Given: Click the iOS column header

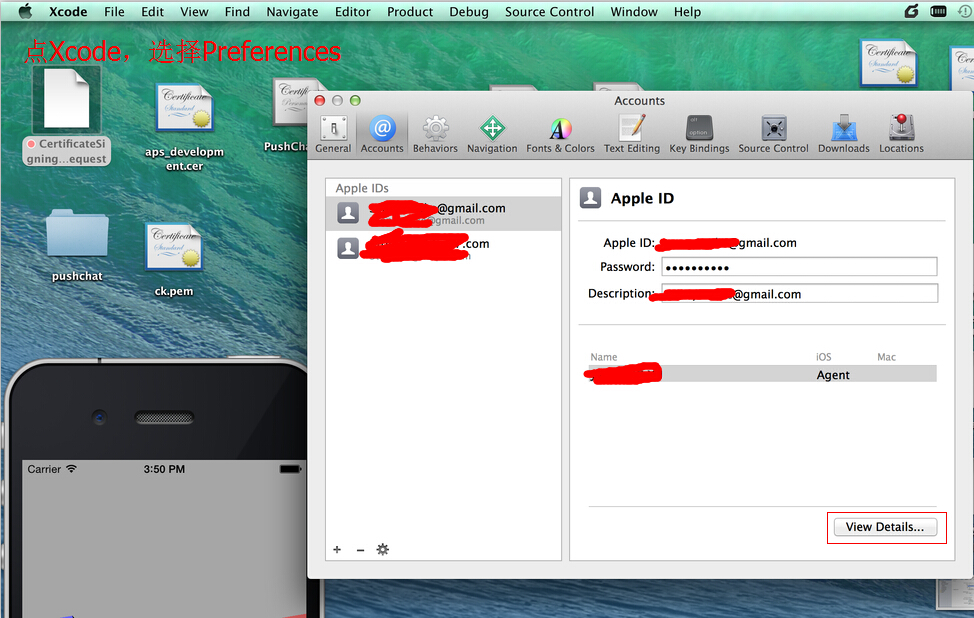Looking at the screenshot, I should point(824,357).
